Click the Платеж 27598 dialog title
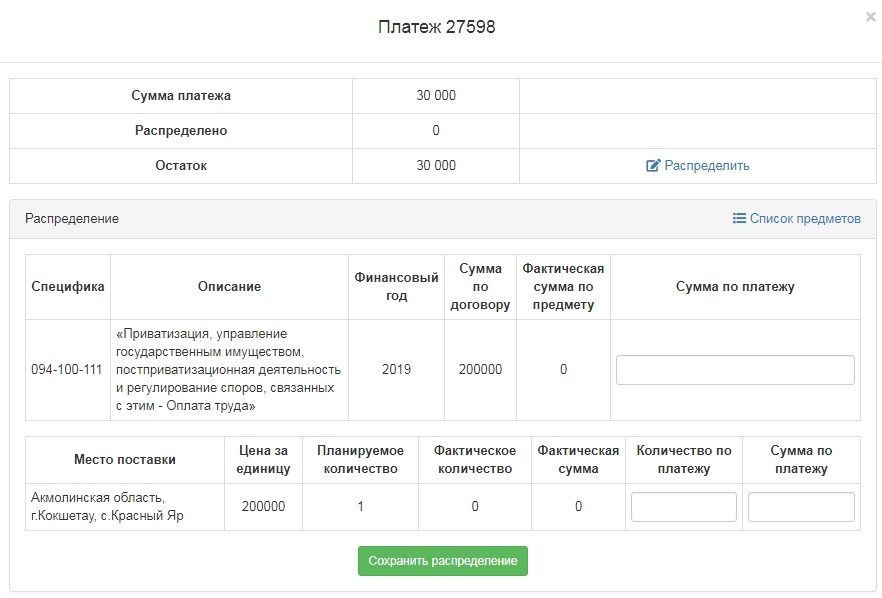882x598 pixels. coord(437,27)
